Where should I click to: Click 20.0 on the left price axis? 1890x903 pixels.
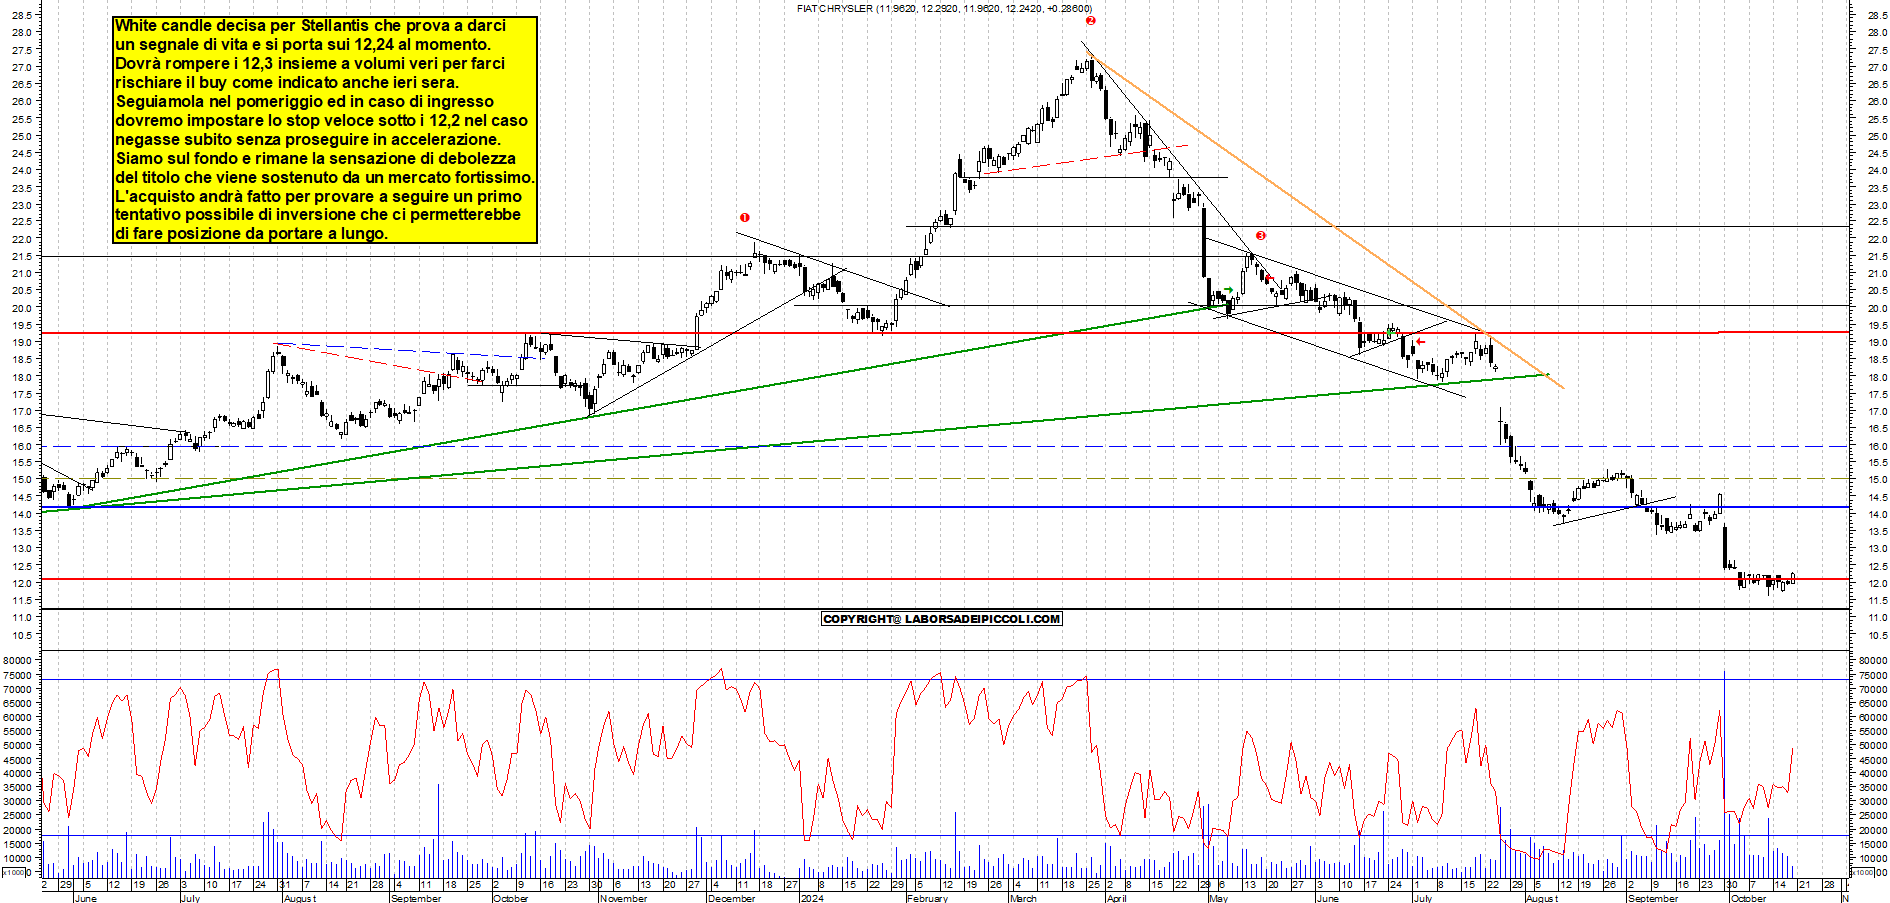pyautogui.click(x=22, y=308)
